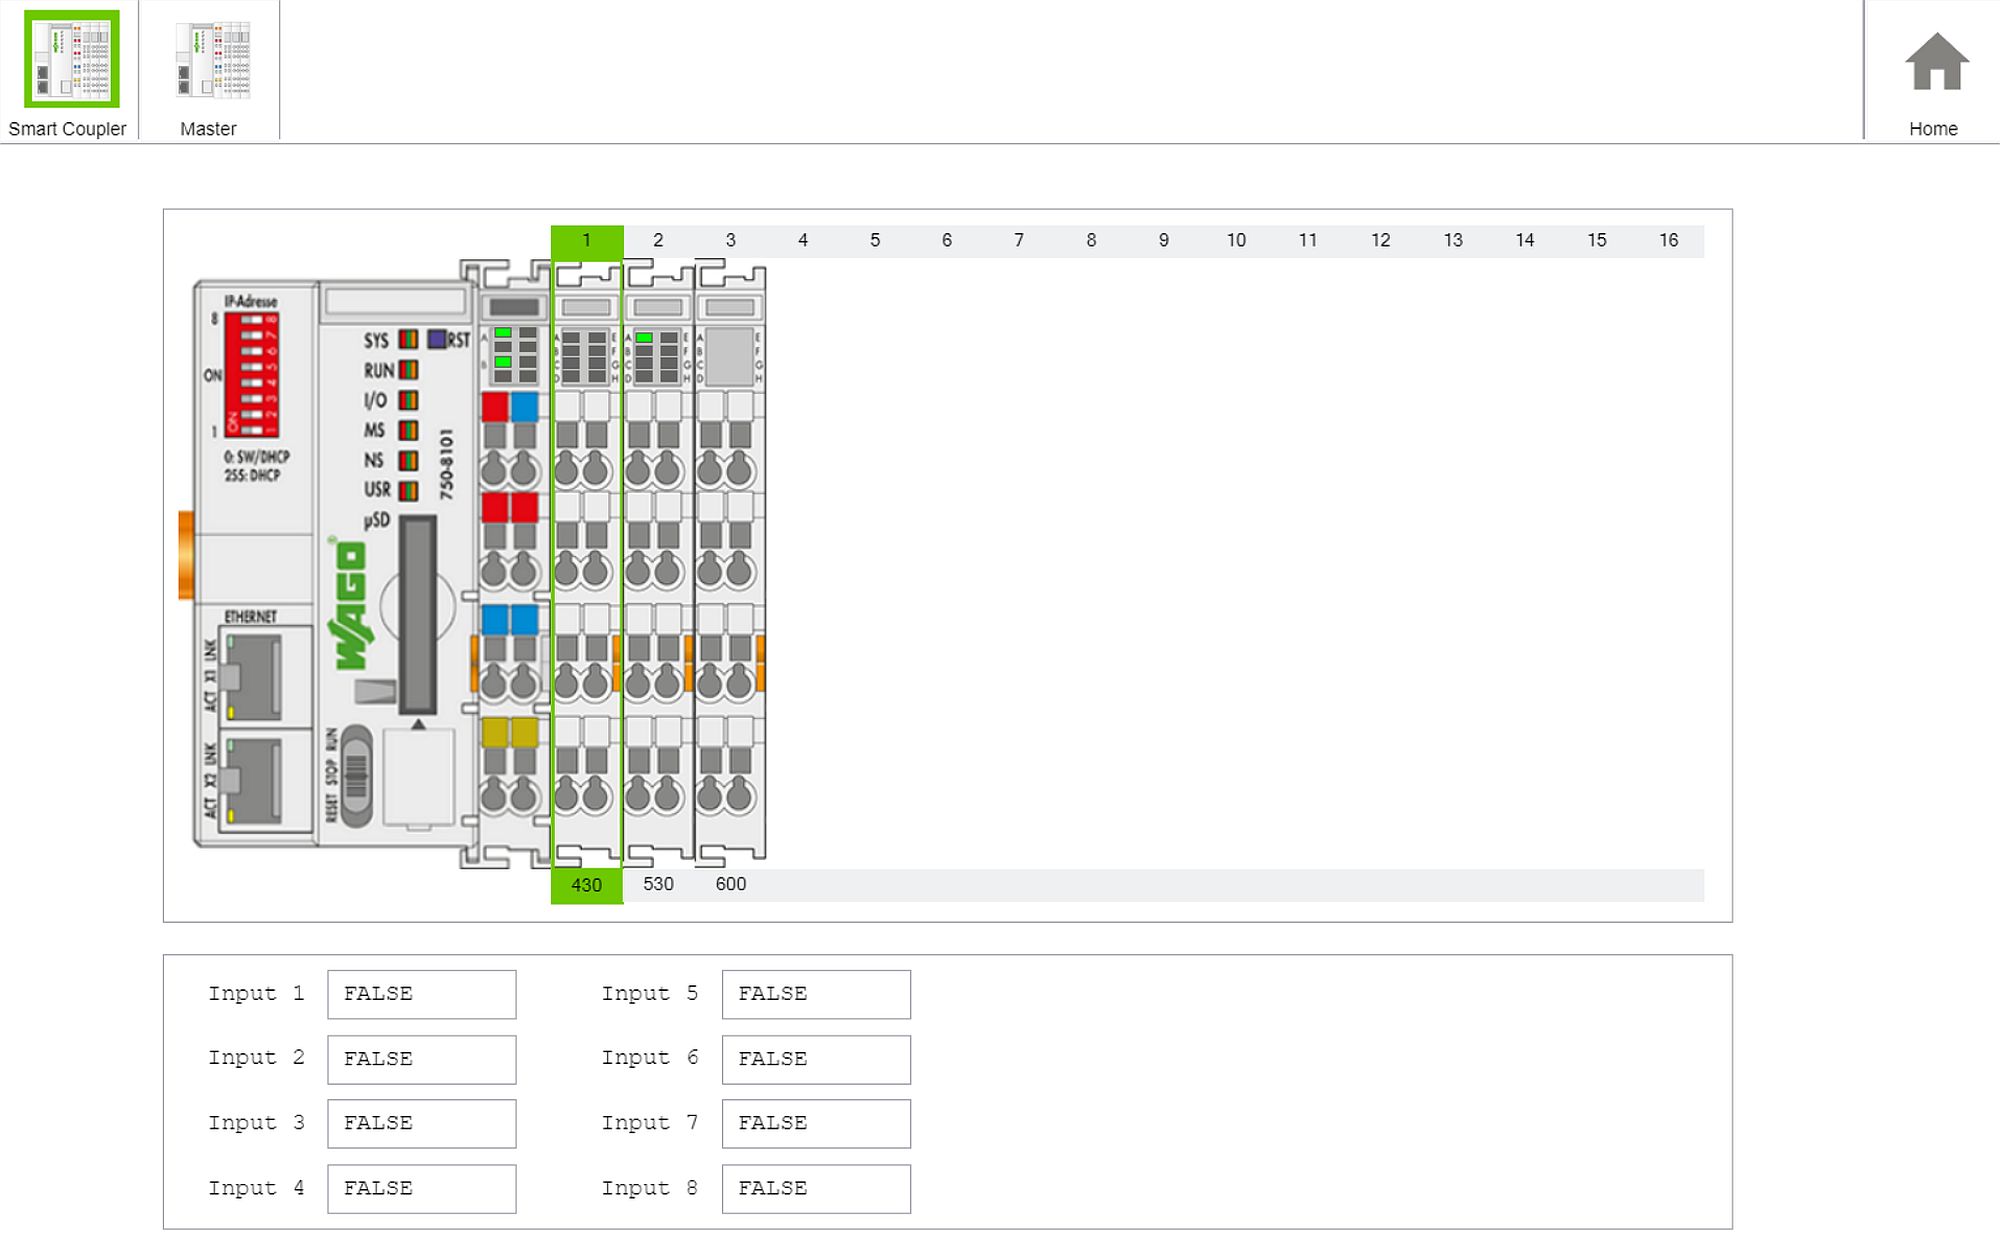Click the 430 module label
The image size is (2000, 1255).
pos(587,885)
